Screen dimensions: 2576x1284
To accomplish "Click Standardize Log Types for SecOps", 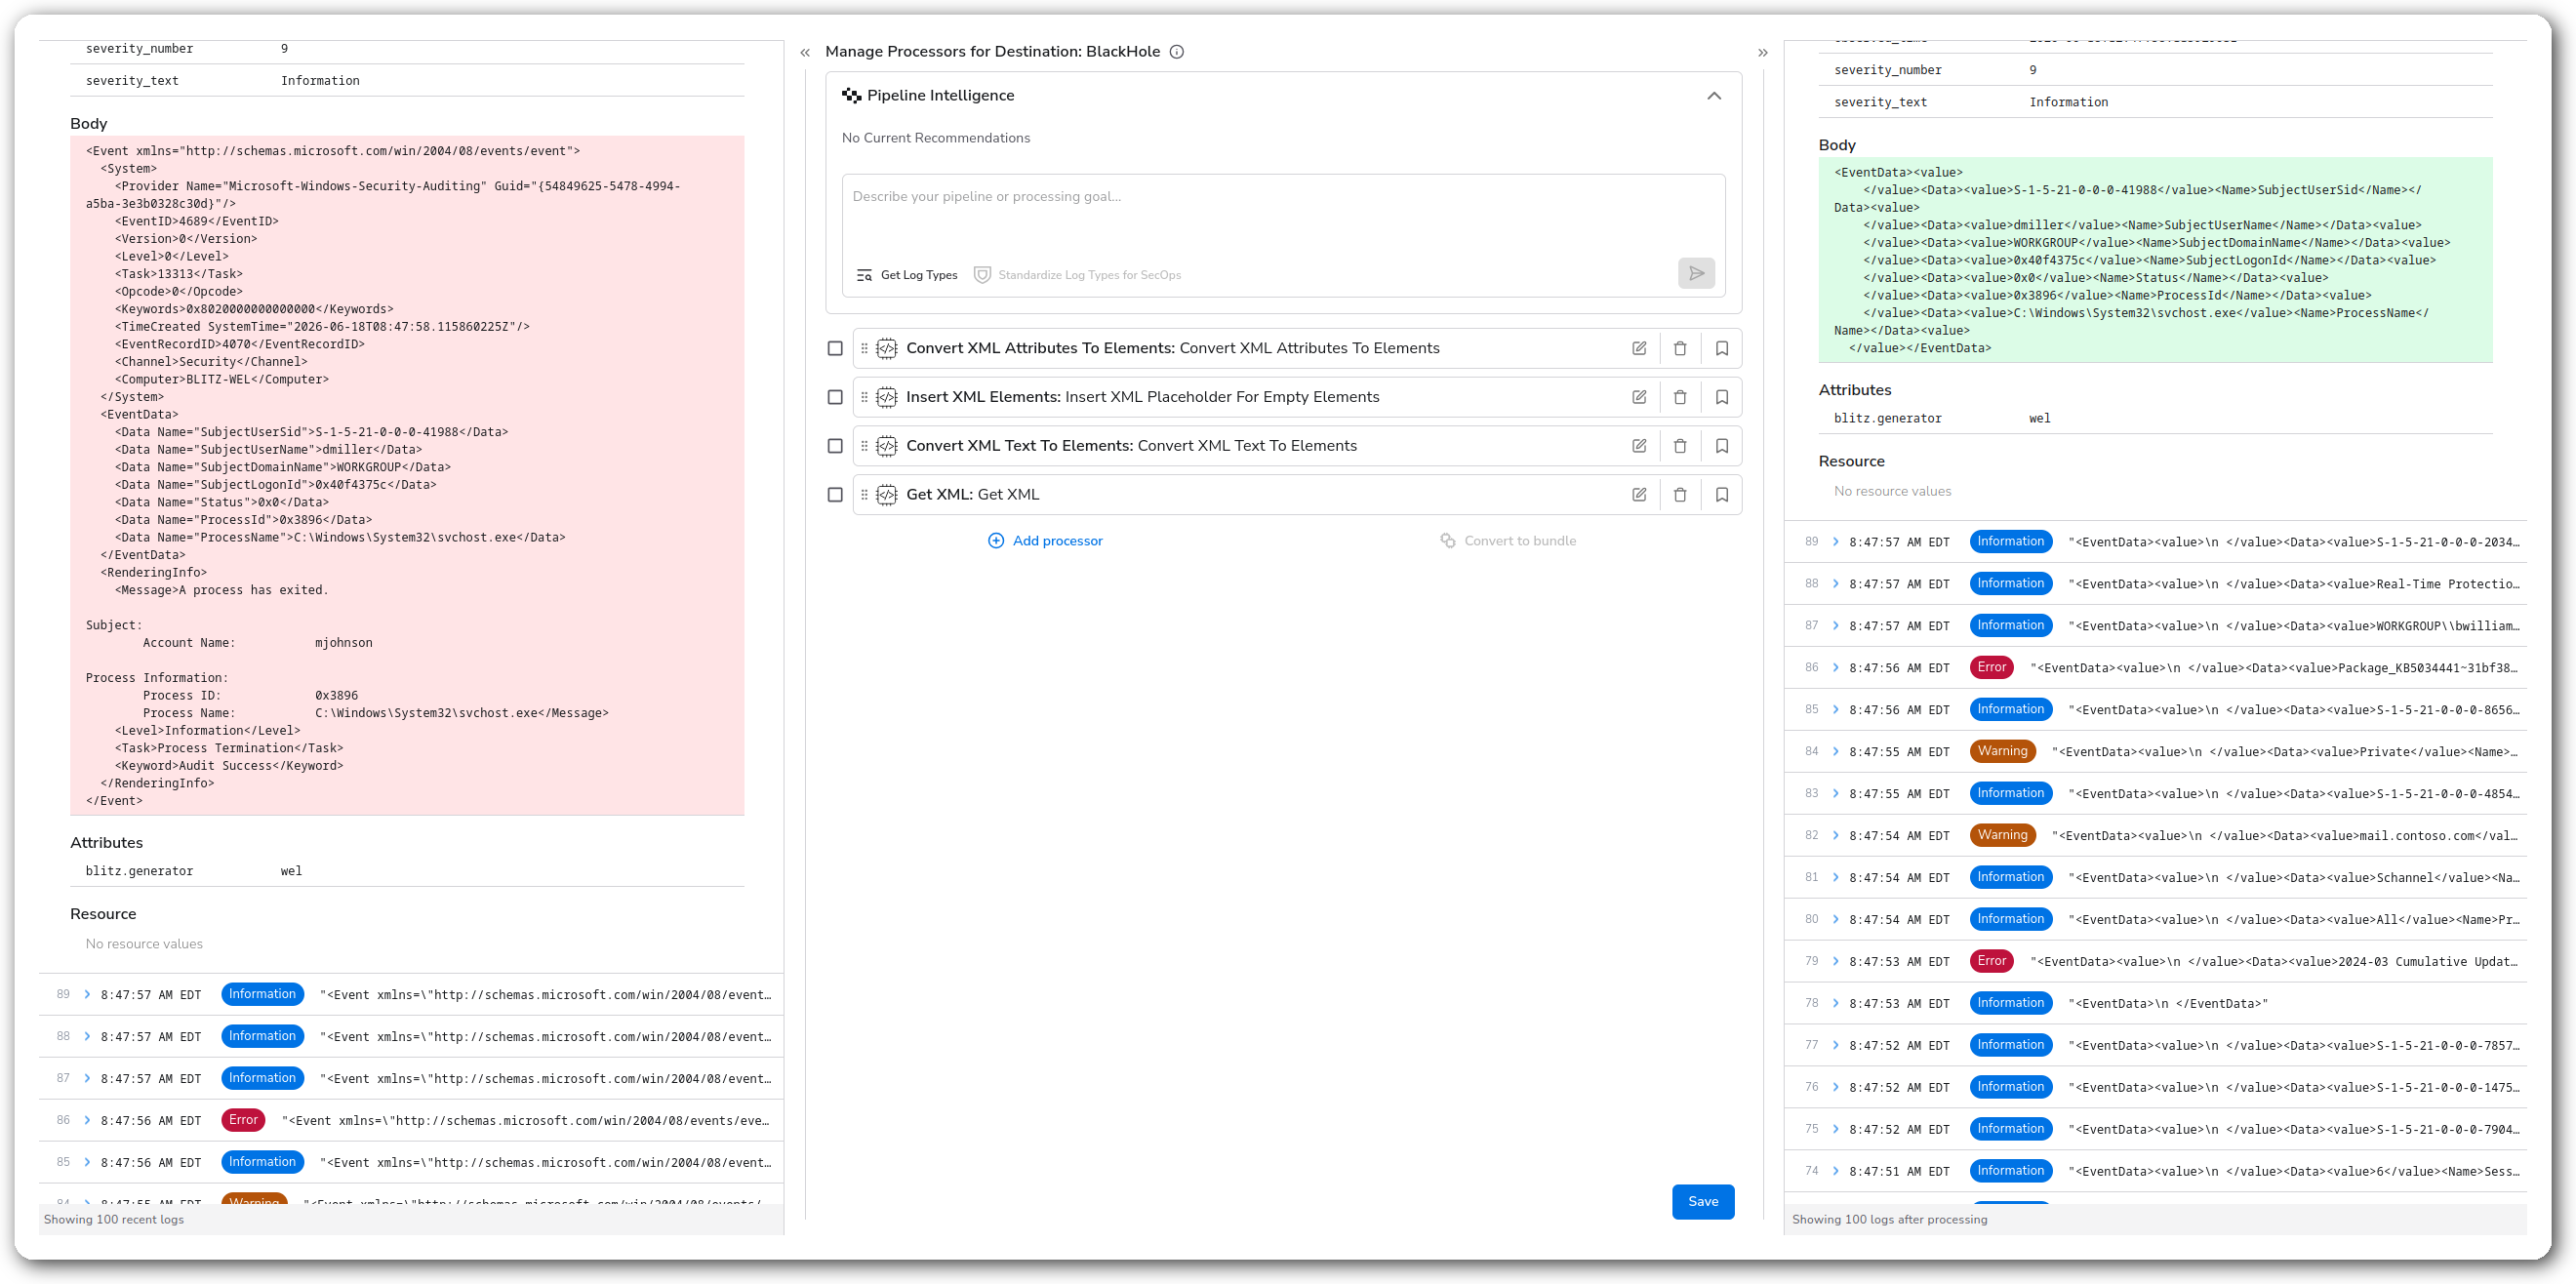I will pos(1078,275).
